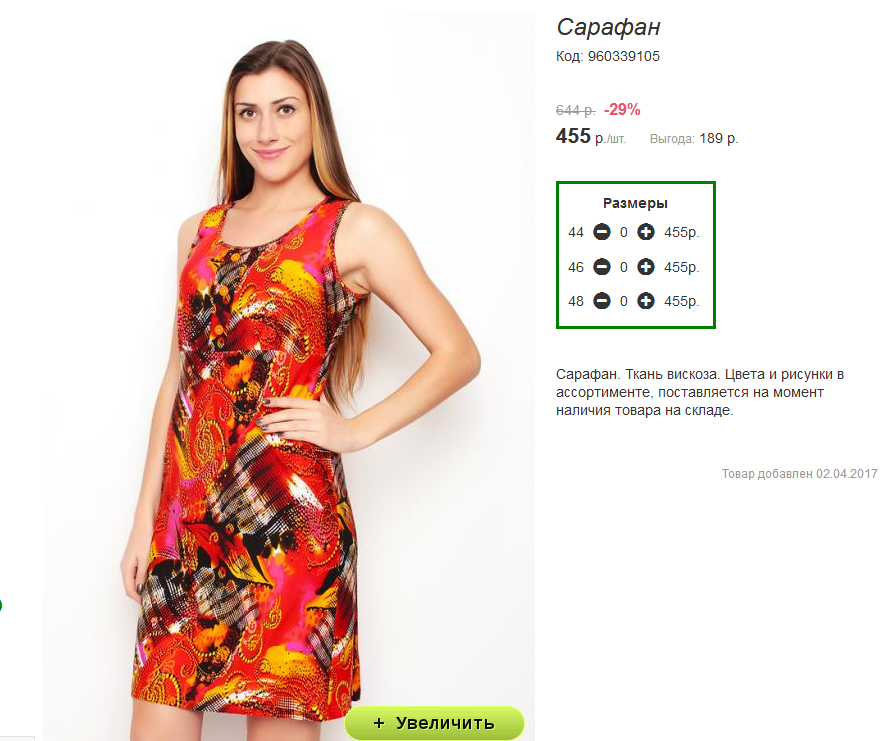Image resolution: width=883 pixels, height=741 pixels.
Task: Click the Размеры heading
Action: (635, 203)
